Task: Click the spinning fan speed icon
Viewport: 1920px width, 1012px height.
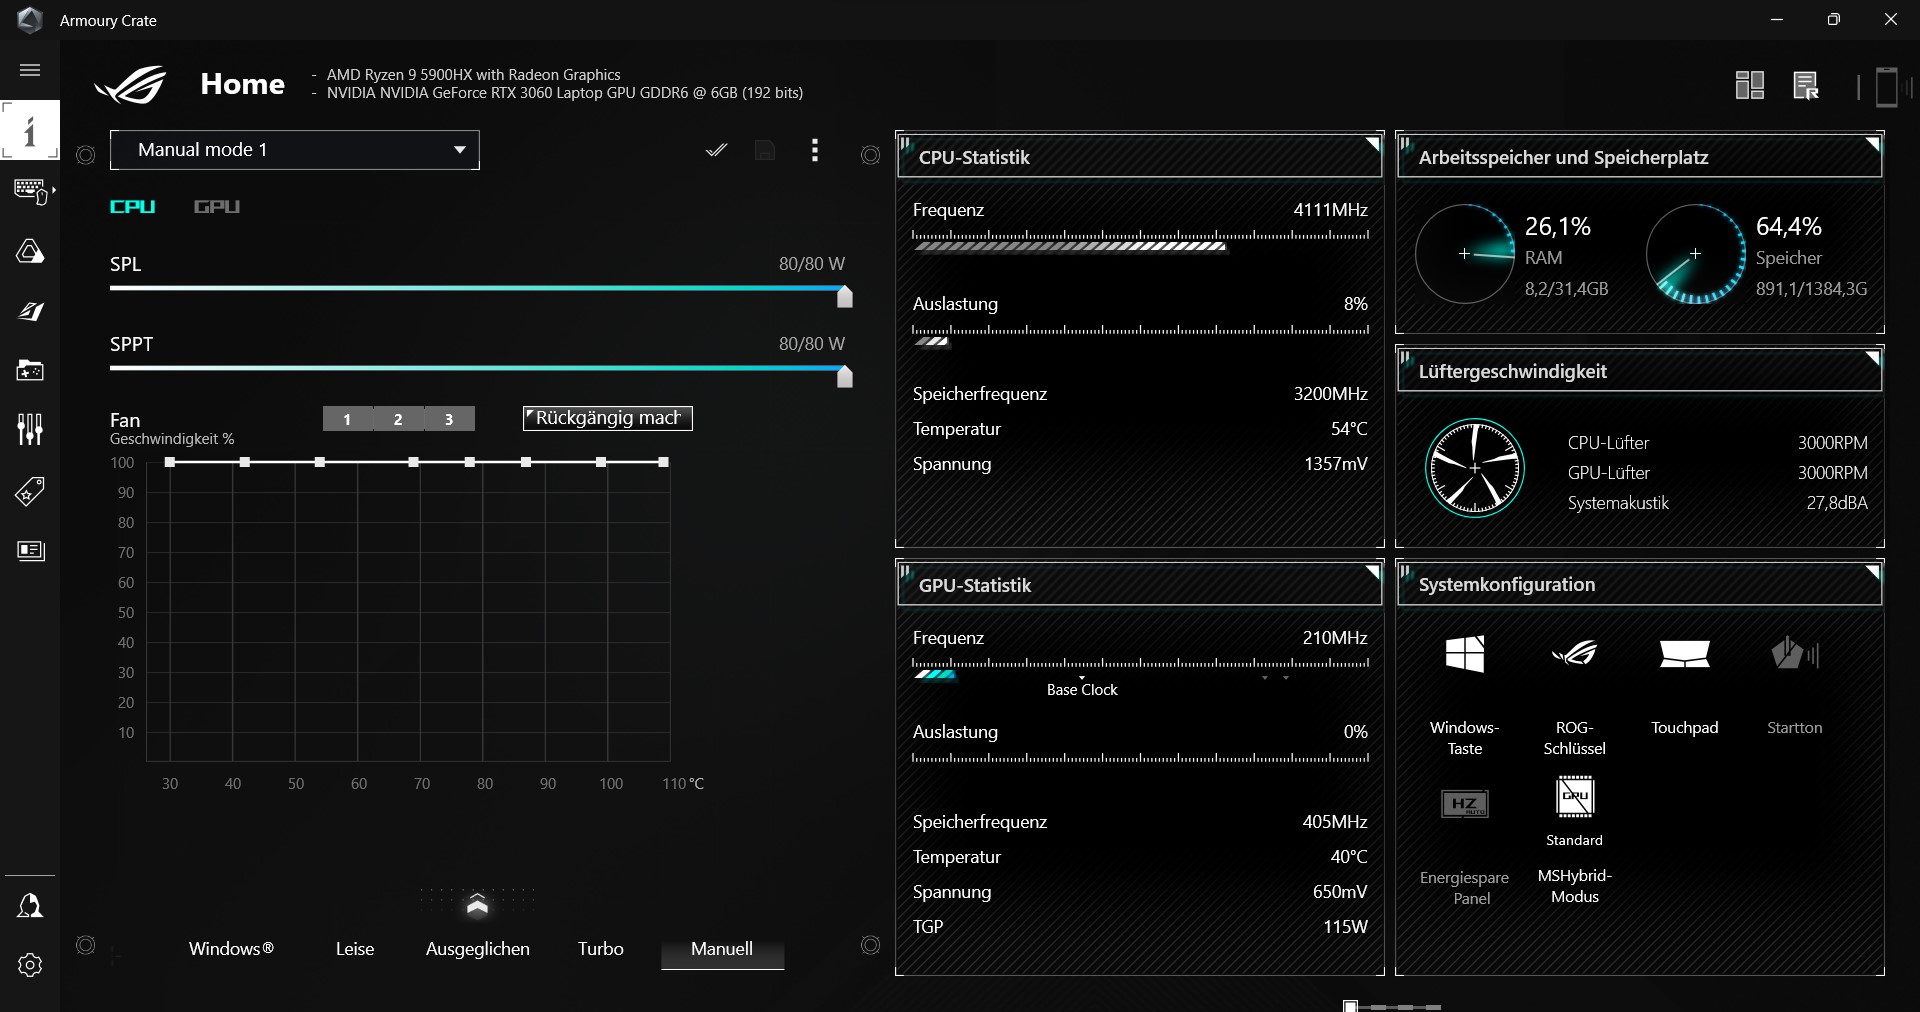Action: 1474,467
